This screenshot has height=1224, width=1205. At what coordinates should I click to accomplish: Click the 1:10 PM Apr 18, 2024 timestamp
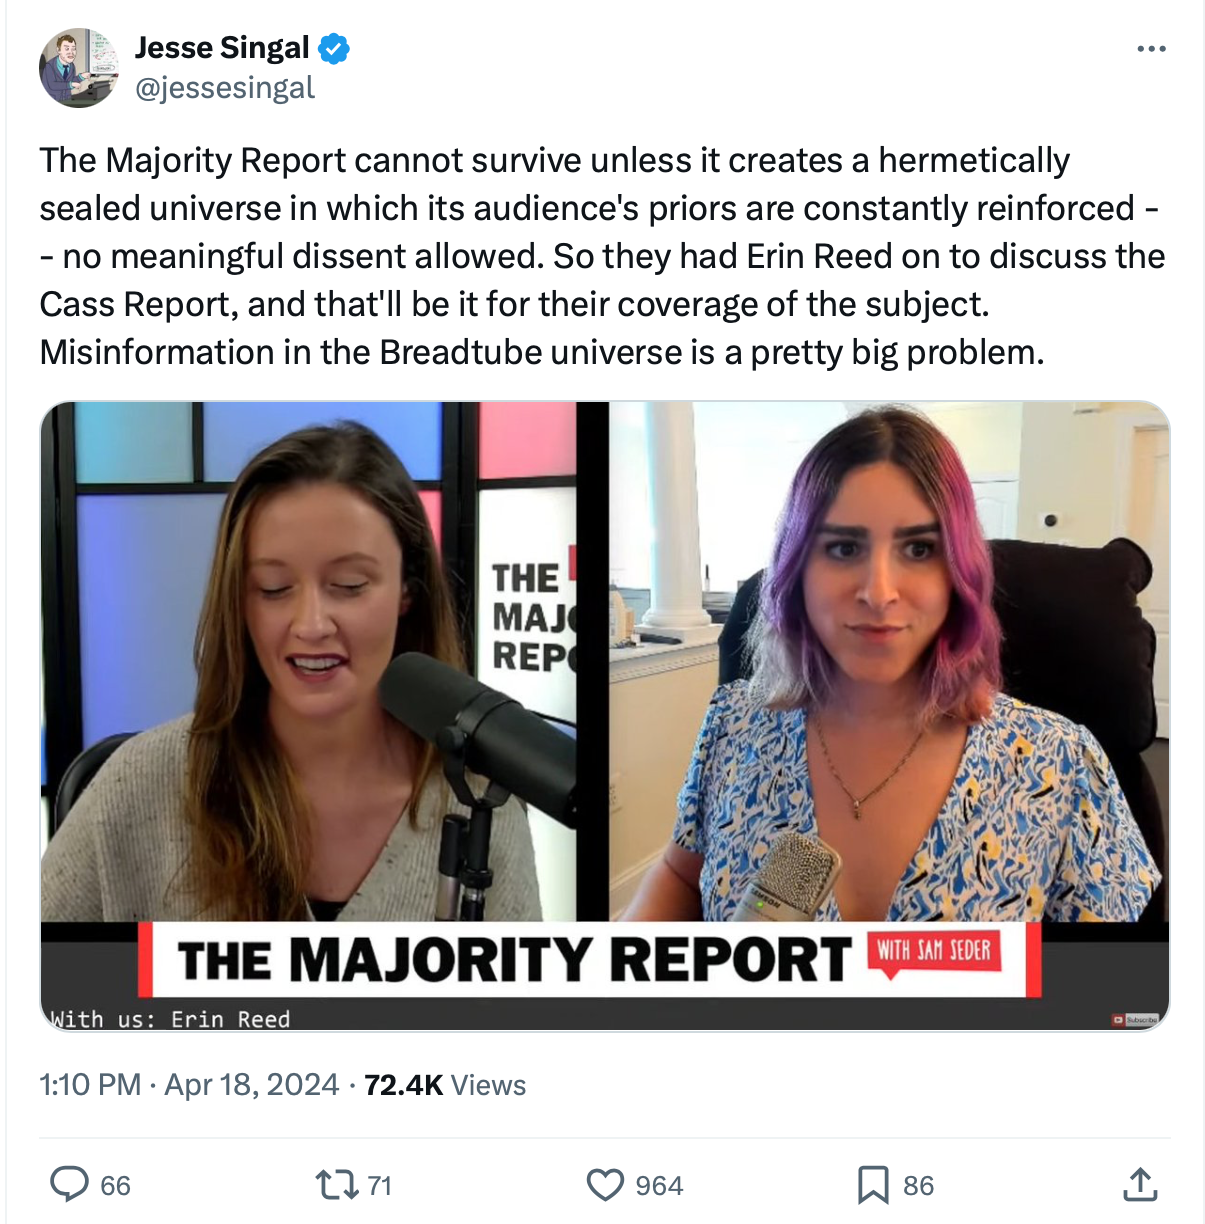pyautogui.click(x=189, y=1085)
